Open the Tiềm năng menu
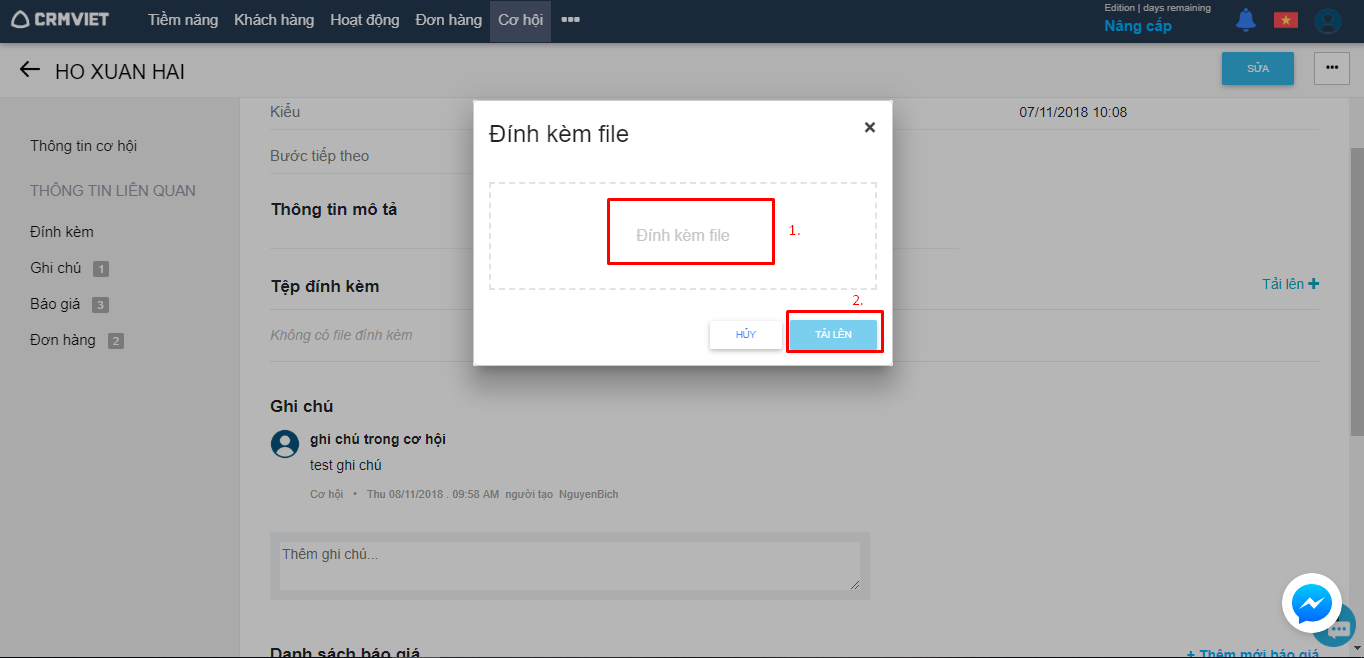The image size is (1364, 658). (x=183, y=20)
